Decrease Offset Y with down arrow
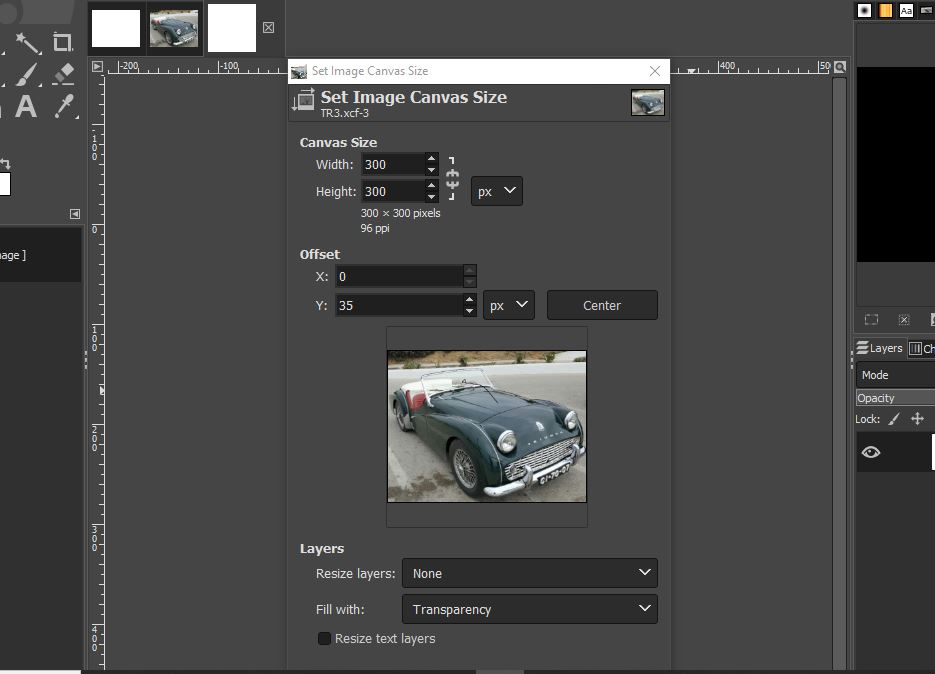Screen dimensions: 935x674 (x=470, y=311)
